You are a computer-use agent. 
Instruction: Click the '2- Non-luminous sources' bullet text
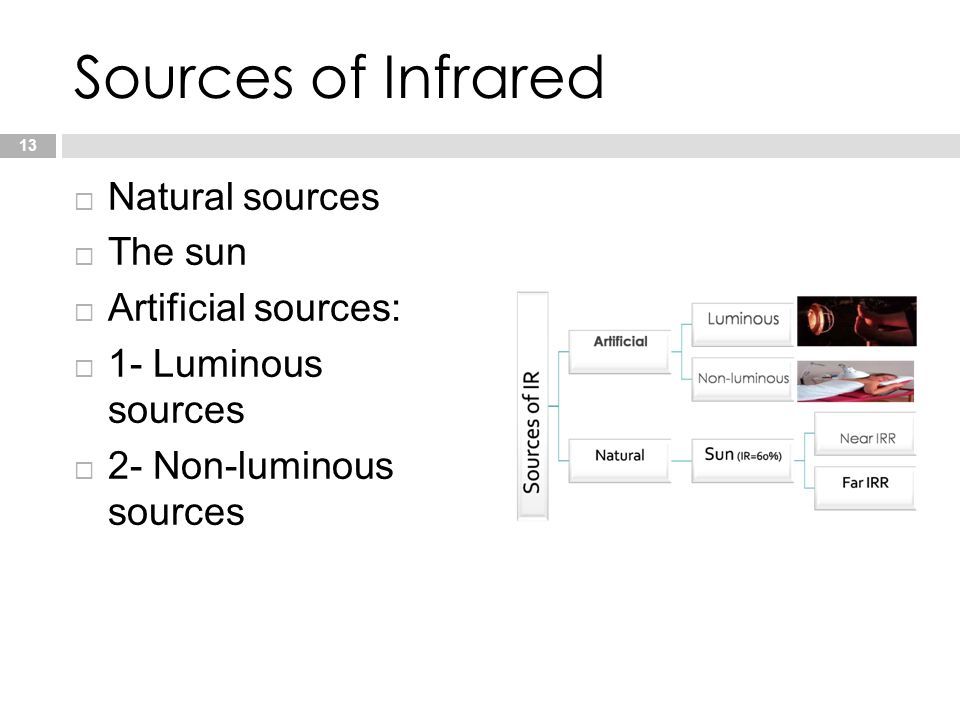(250, 489)
